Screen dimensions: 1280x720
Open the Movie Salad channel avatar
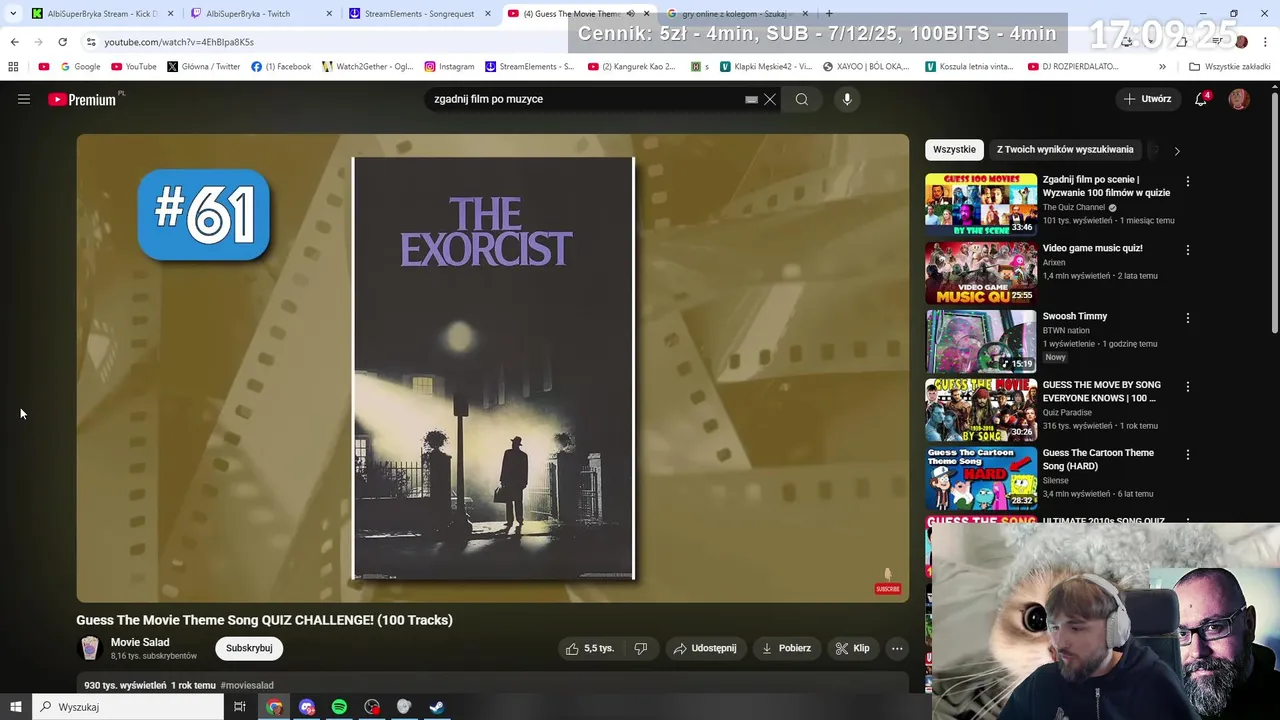tap(90, 648)
